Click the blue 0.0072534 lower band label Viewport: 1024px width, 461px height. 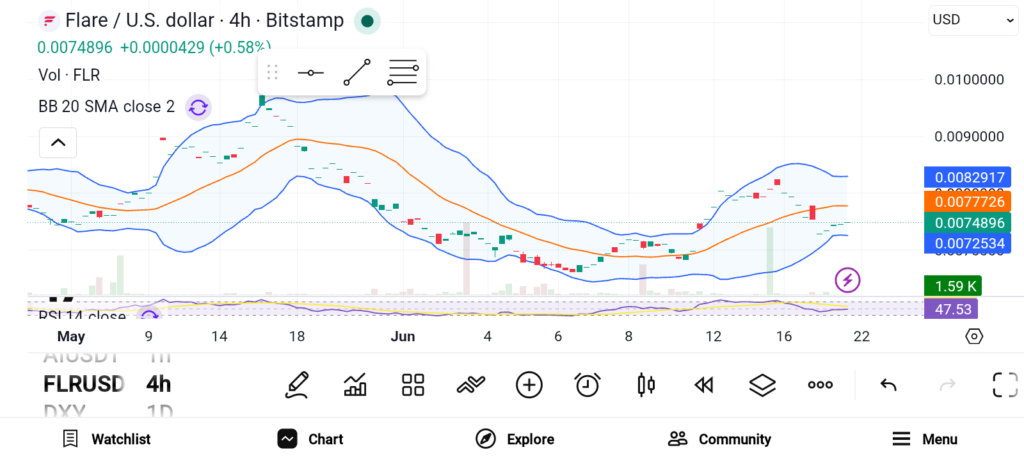click(968, 244)
